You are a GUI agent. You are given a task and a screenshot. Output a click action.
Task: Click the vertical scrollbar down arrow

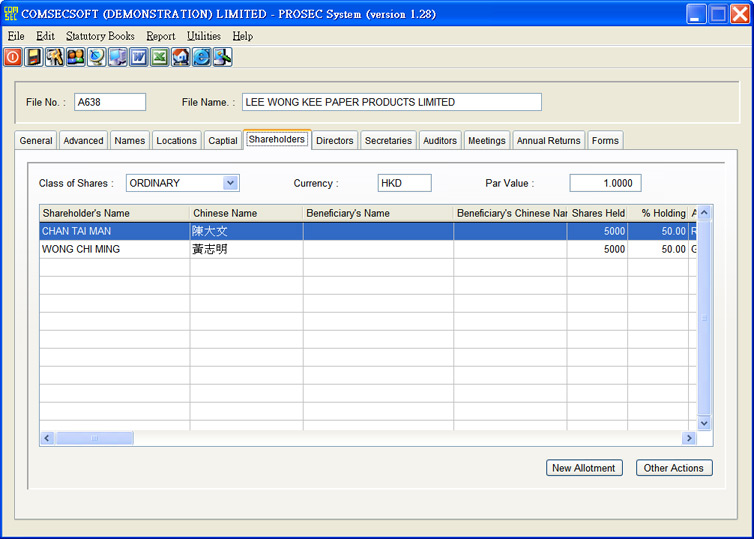pos(704,424)
